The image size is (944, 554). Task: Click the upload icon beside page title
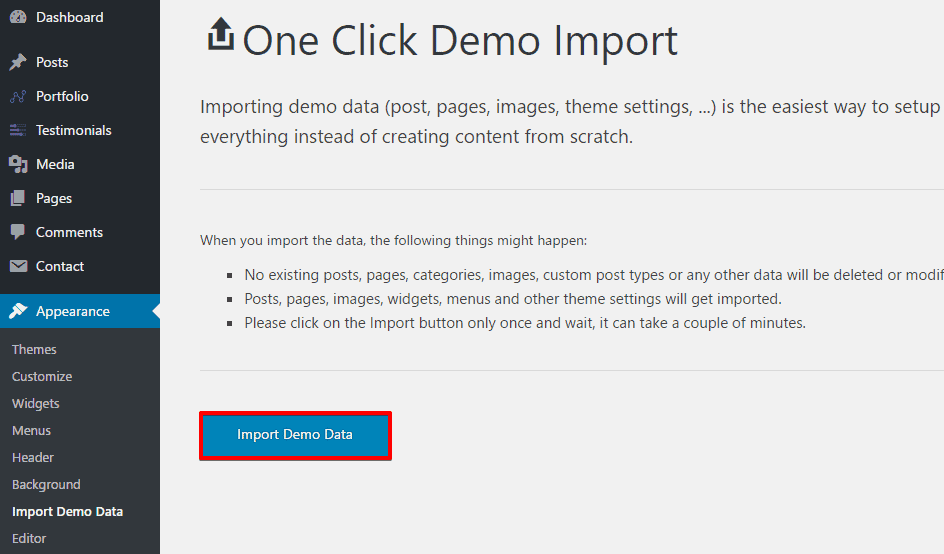[x=219, y=36]
